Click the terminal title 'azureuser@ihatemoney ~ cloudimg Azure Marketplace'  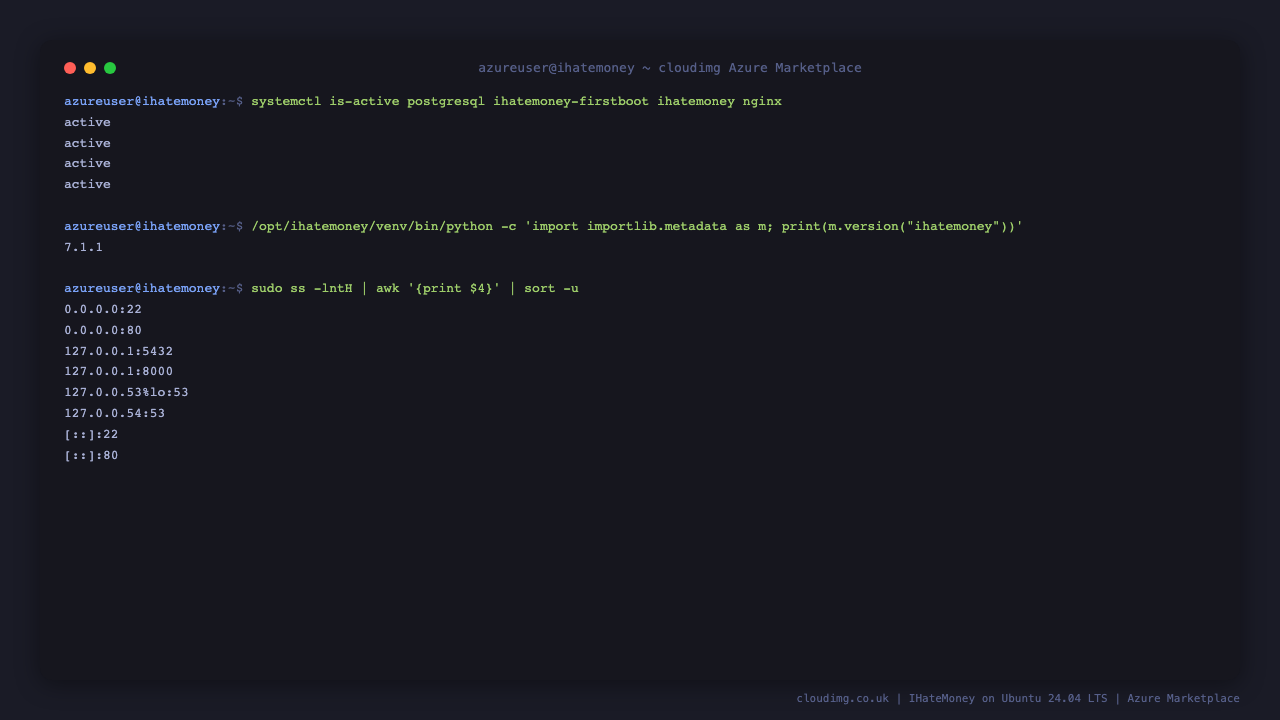(670, 68)
